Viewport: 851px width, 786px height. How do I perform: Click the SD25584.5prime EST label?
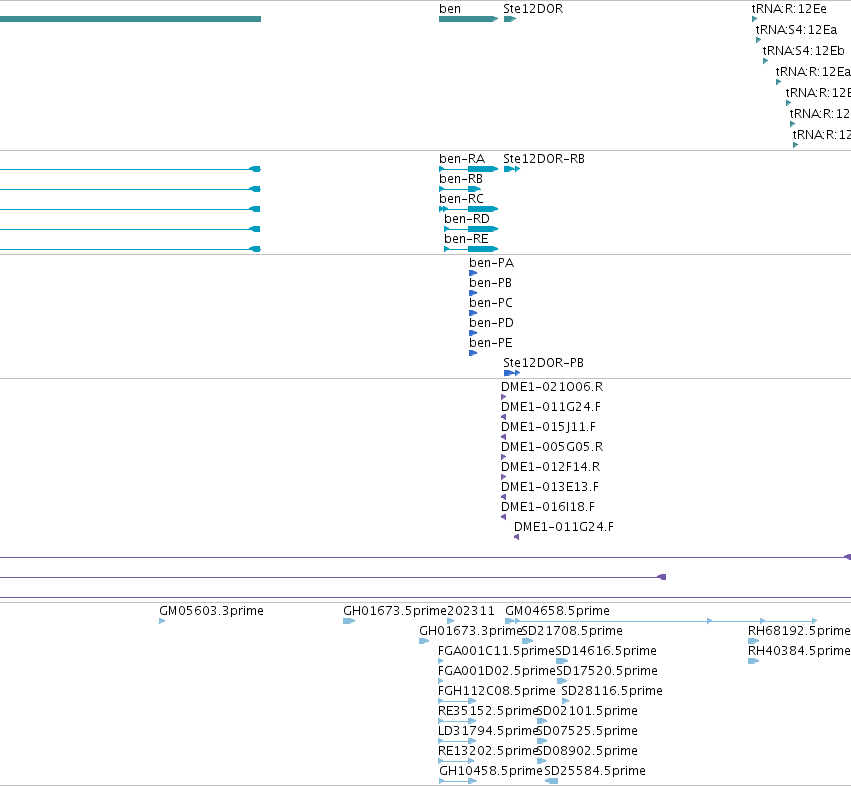(595, 771)
